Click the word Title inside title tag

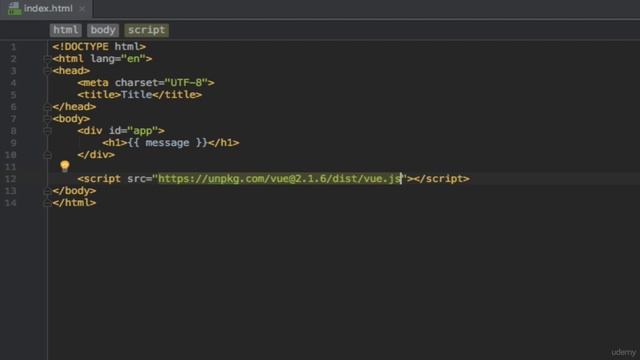click(136, 95)
